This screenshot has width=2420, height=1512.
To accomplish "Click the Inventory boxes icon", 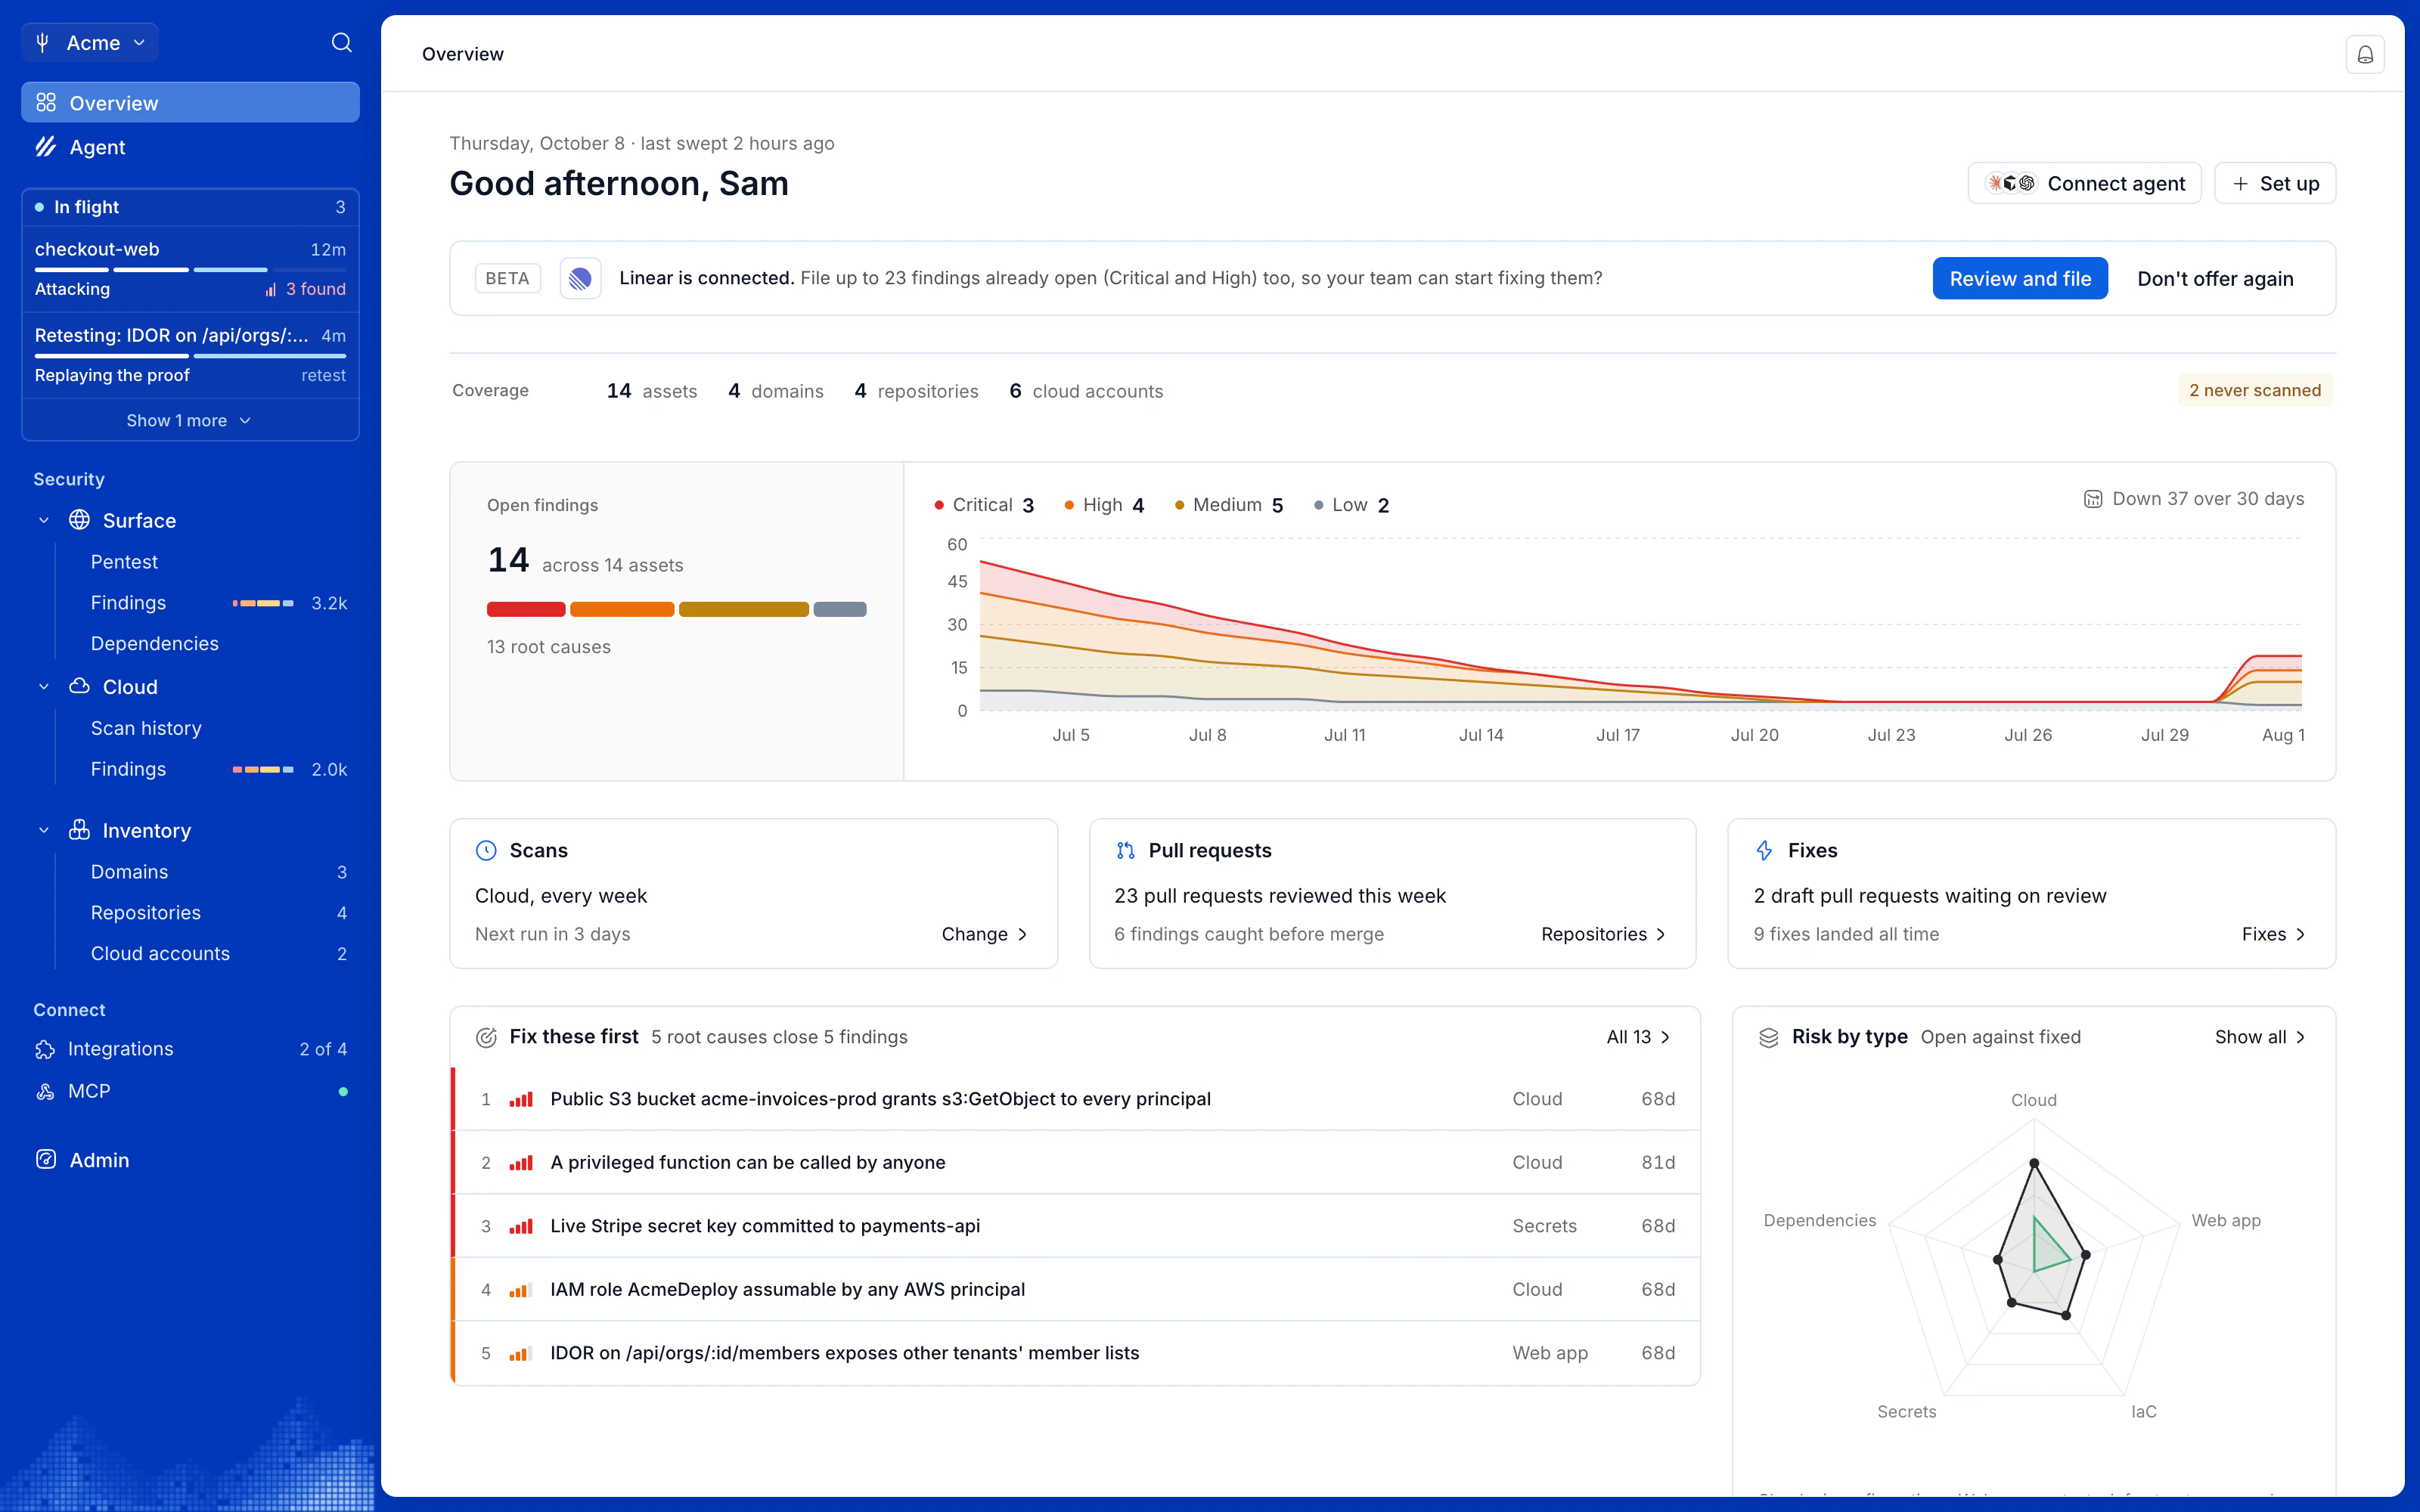I will coord(79,830).
